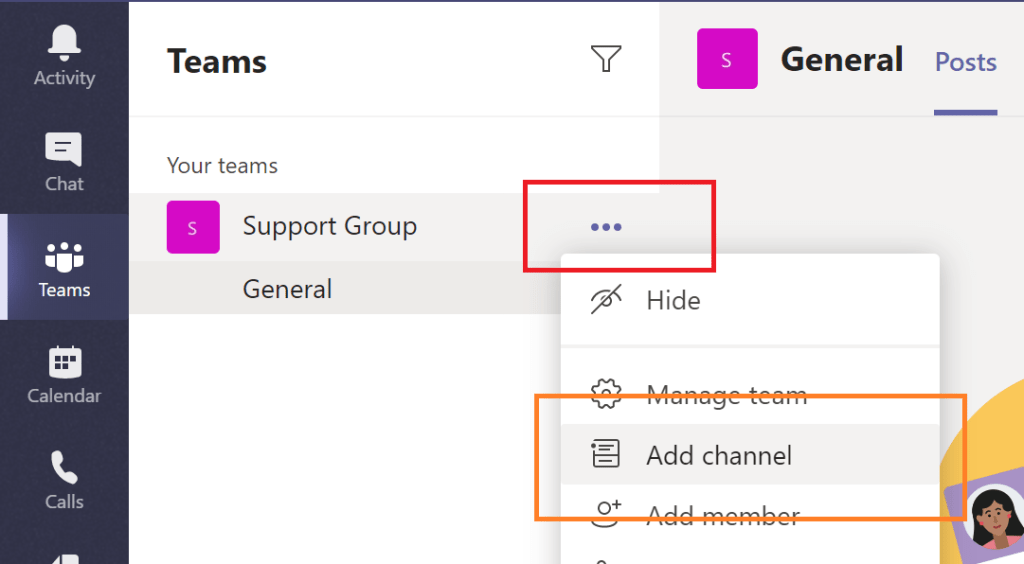The image size is (1024, 564).
Task: Select Add channel from the menu
Action: (718, 456)
